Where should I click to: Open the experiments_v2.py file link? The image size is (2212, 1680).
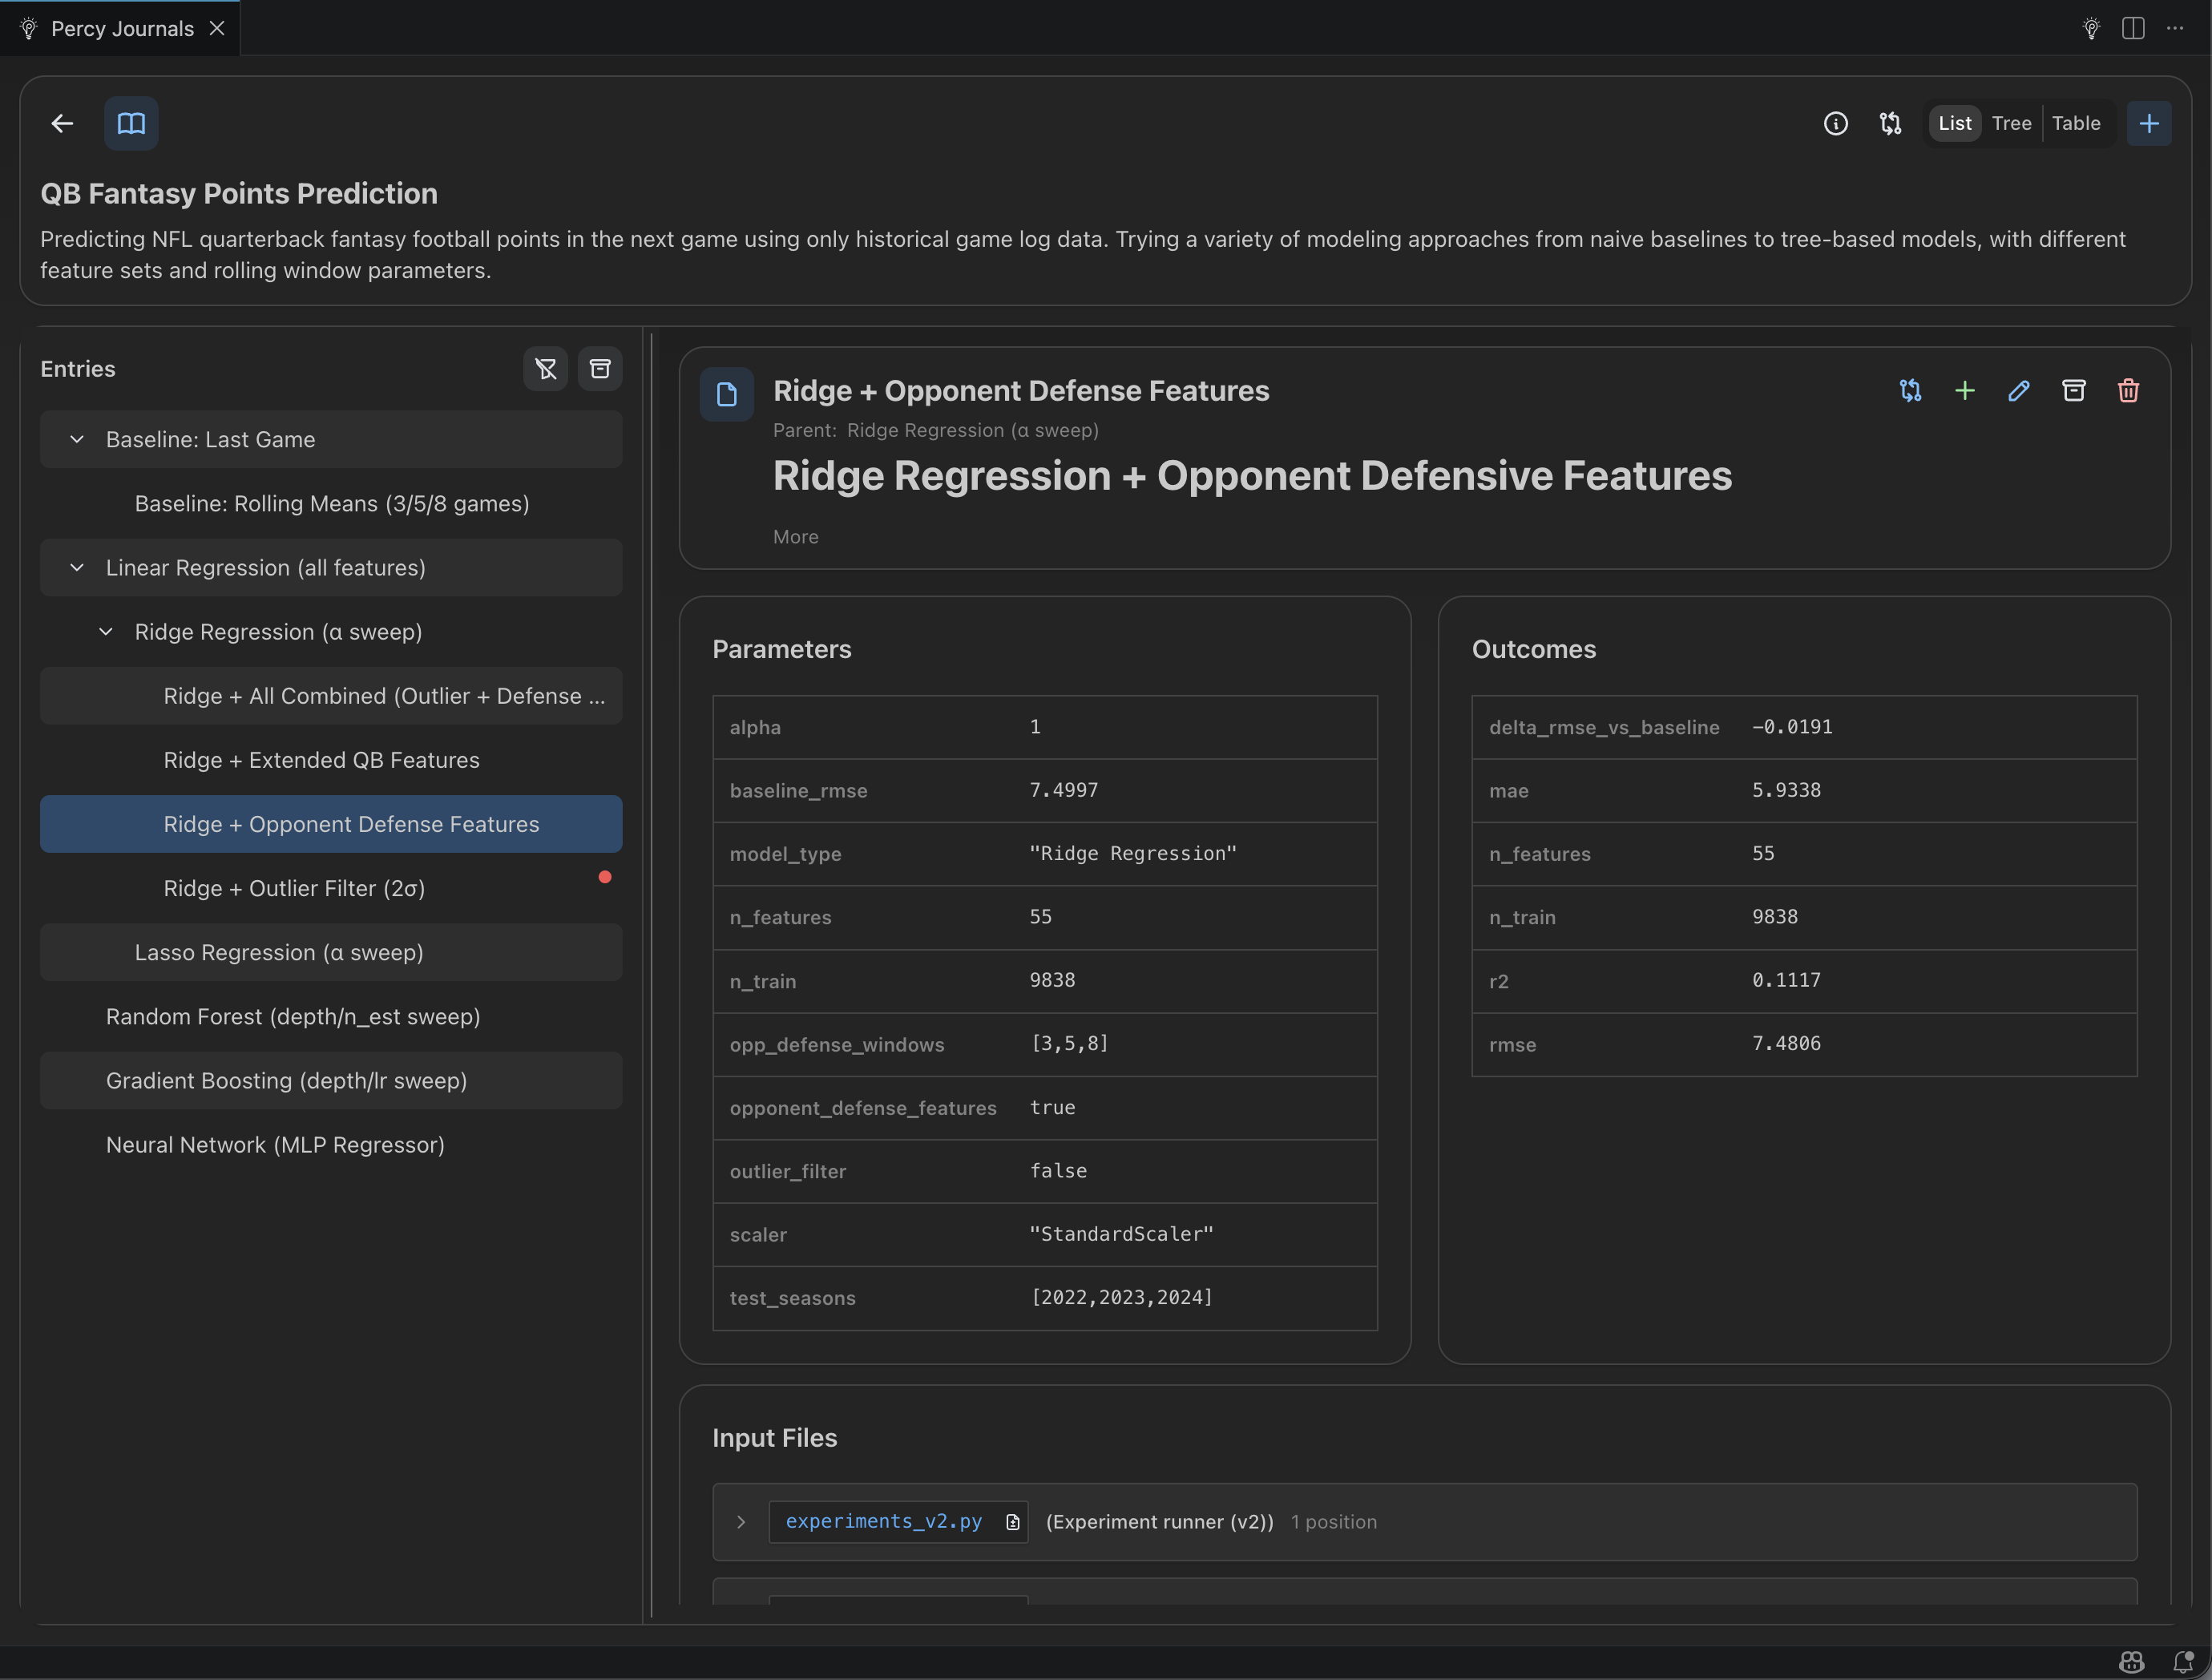(883, 1522)
